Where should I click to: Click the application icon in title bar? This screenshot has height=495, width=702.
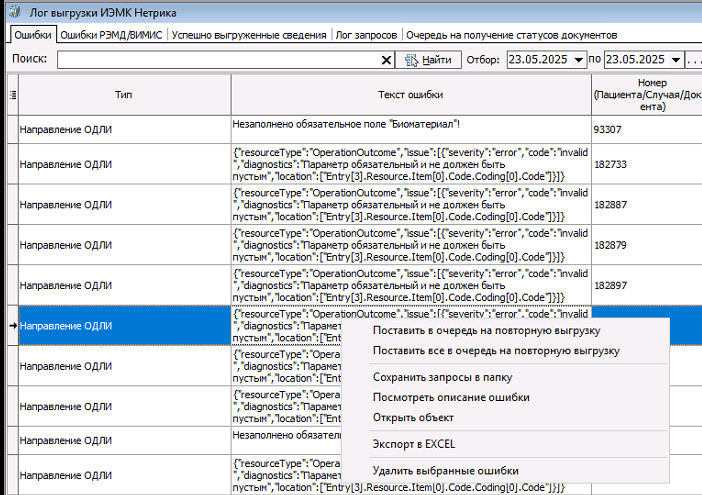(15, 12)
